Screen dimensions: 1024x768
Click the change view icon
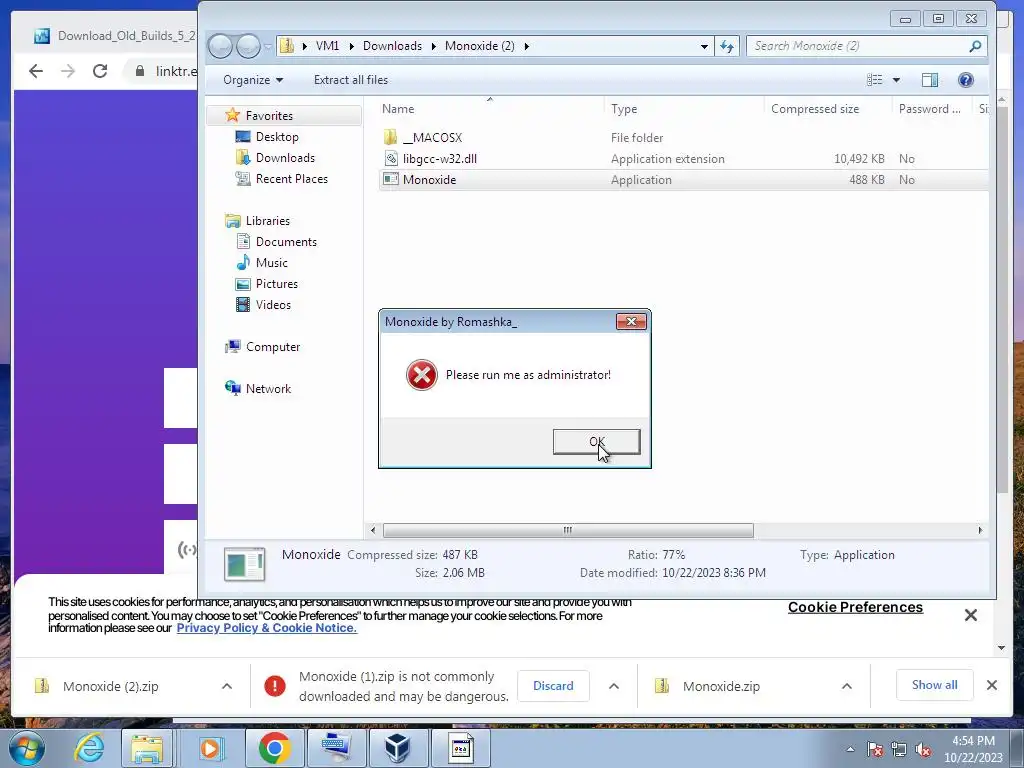tap(874, 80)
